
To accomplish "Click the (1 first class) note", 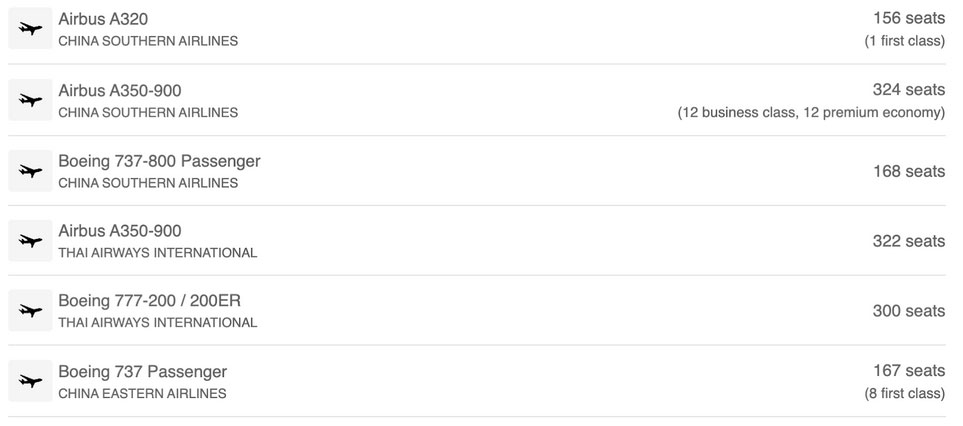I will click(904, 41).
